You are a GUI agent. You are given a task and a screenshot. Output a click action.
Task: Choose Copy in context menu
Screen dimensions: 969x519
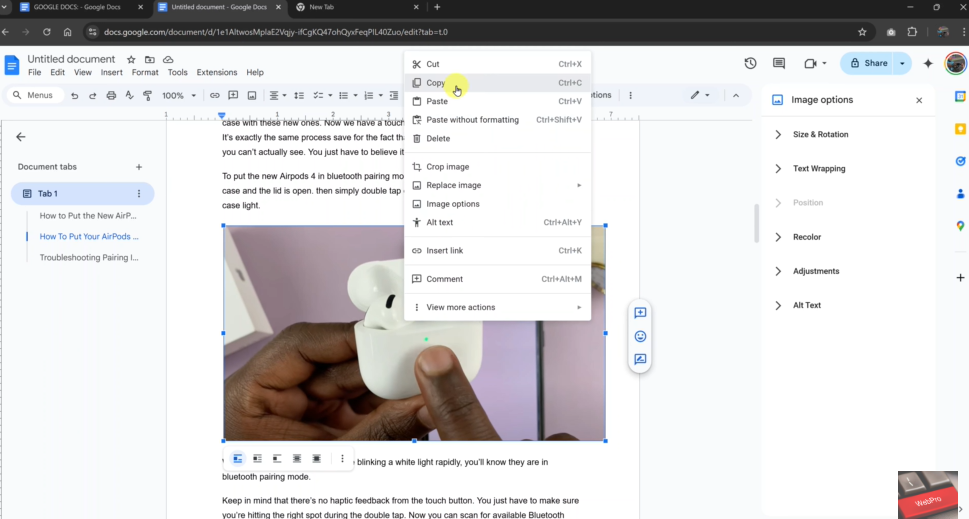(x=497, y=83)
